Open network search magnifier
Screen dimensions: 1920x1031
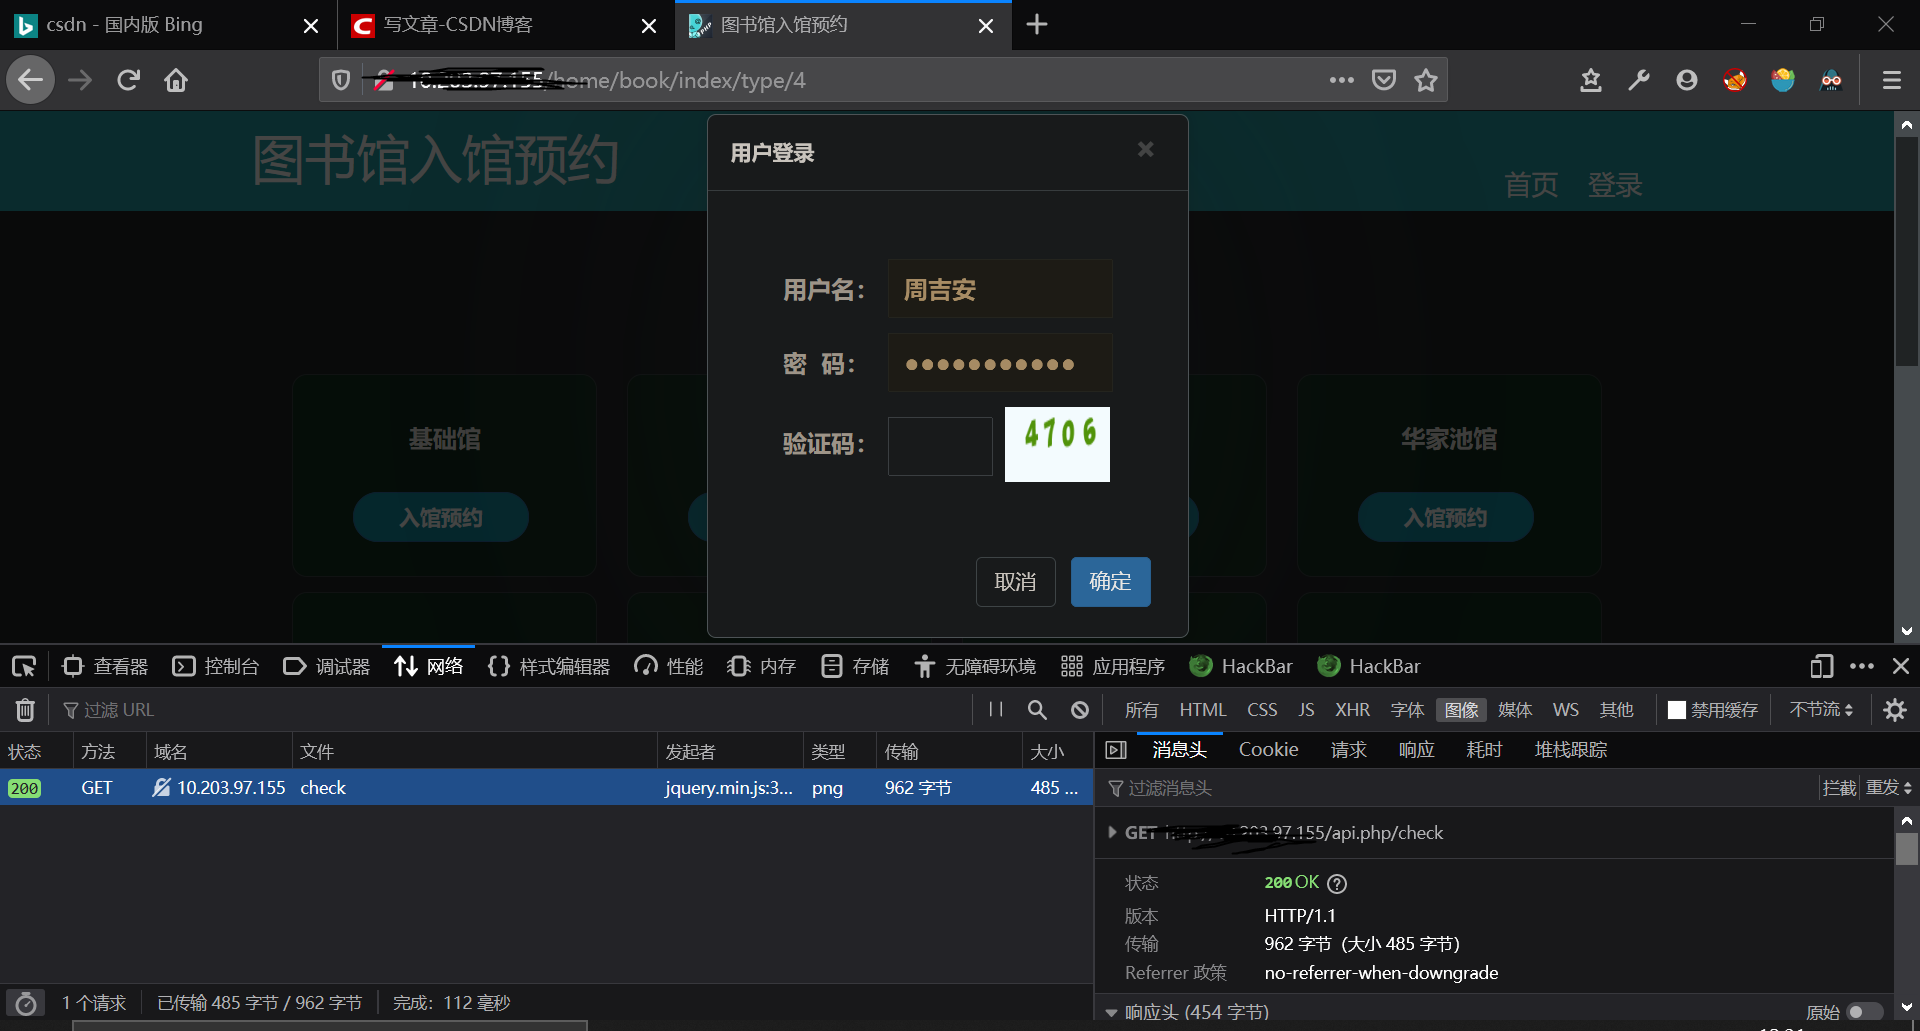point(1037,710)
